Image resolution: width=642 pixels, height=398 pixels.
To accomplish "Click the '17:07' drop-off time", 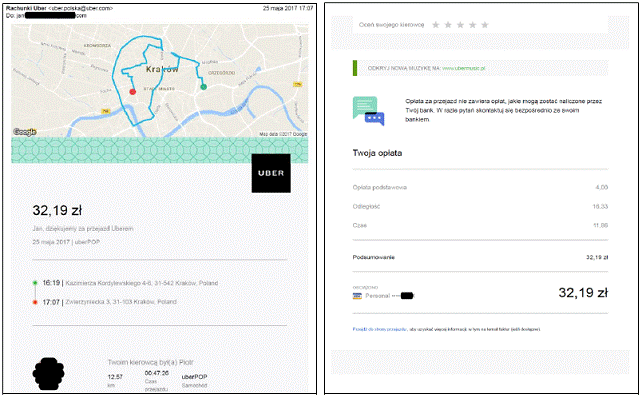I will 51,302.
